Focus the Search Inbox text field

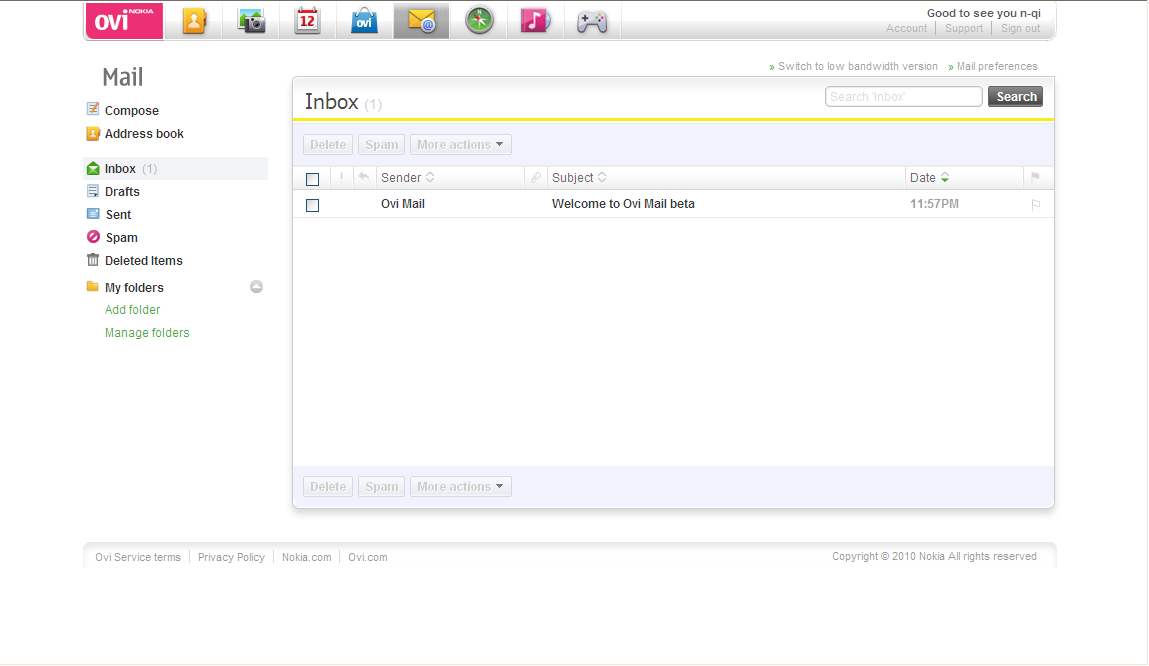pos(904,97)
